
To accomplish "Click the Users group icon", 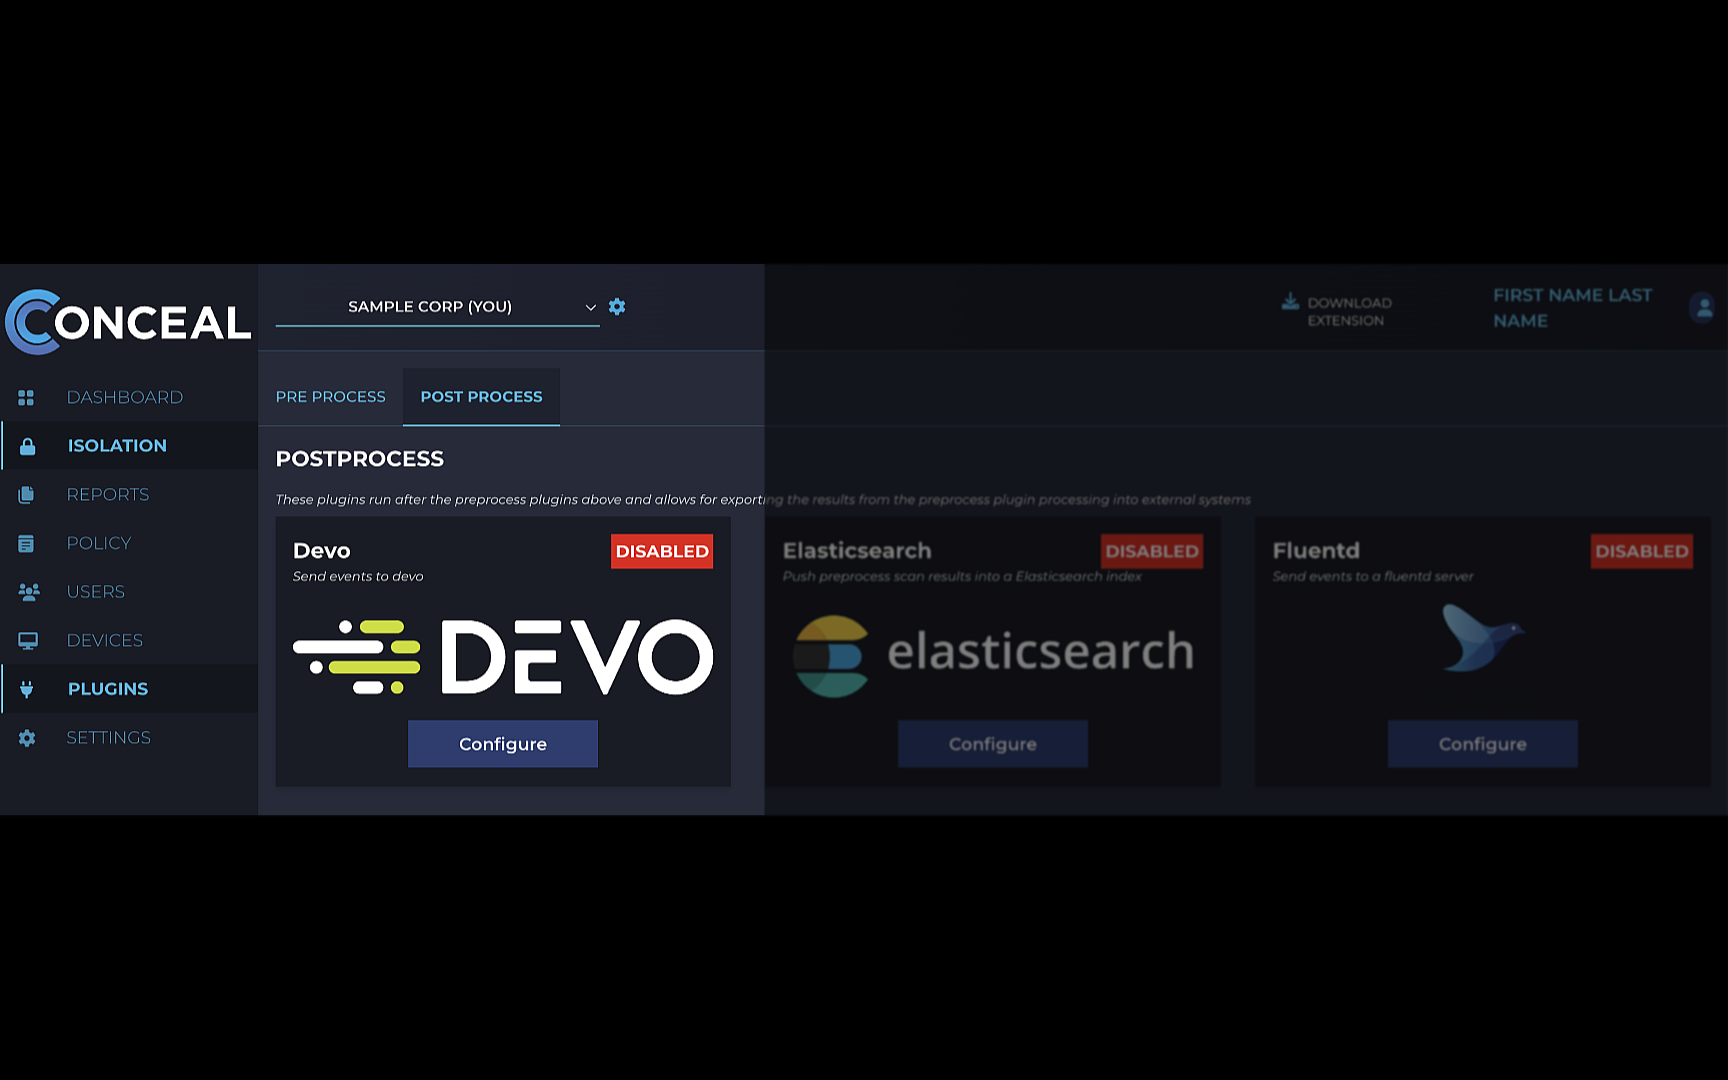I will pos(29,592).
